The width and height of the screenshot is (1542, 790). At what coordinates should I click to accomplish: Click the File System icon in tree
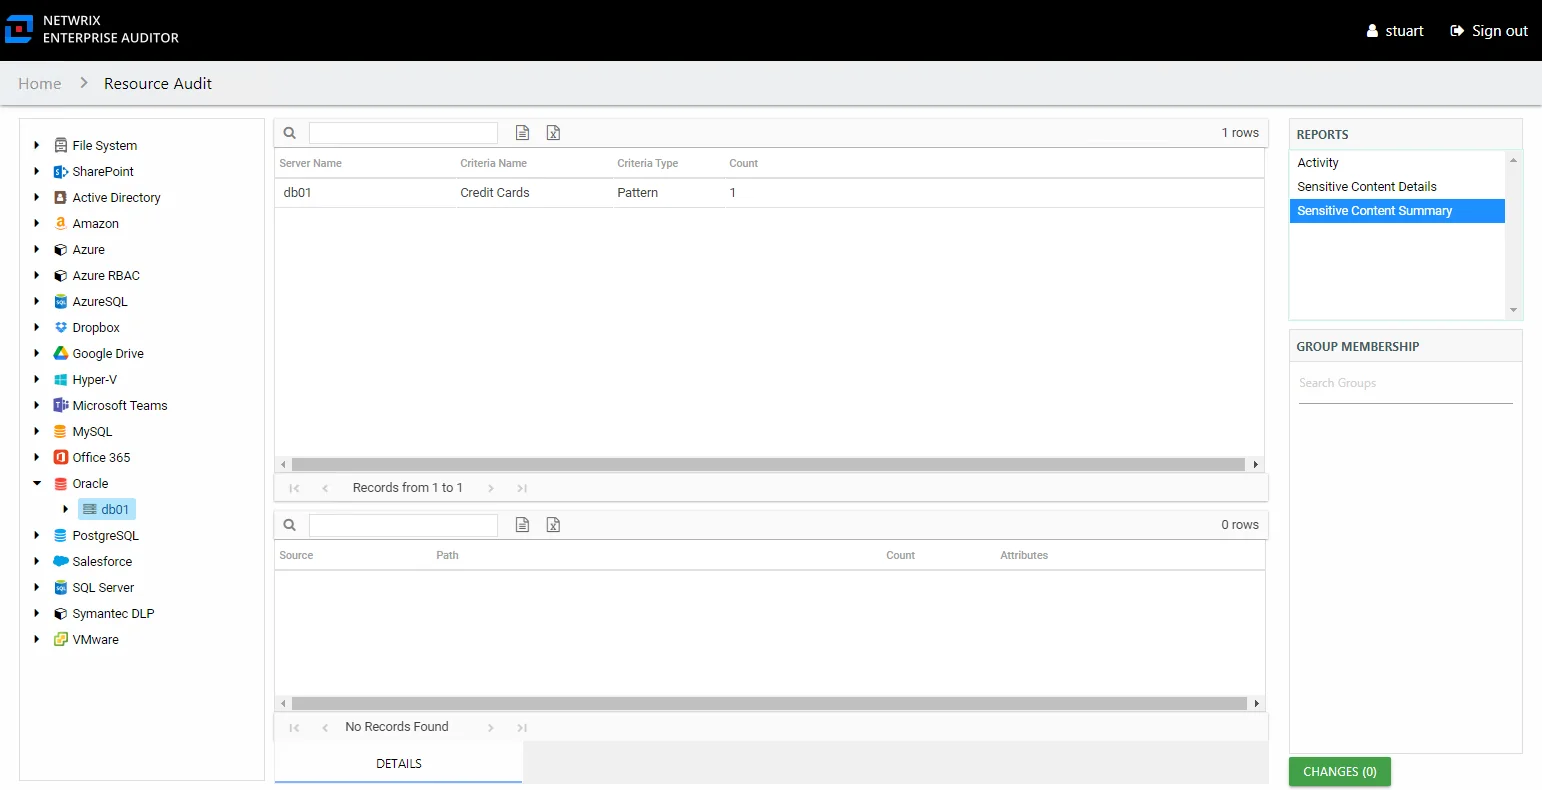[61, 145]
